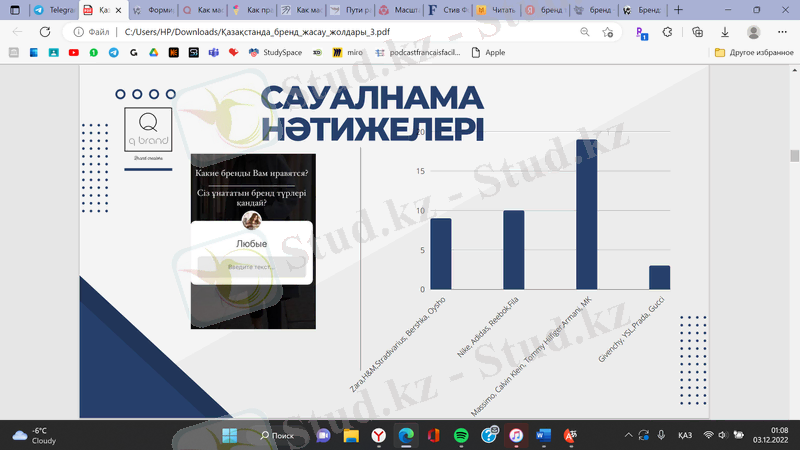Click the file info icon beside Файл
This screenshot has height=450, width=800.
coord(78,32)
